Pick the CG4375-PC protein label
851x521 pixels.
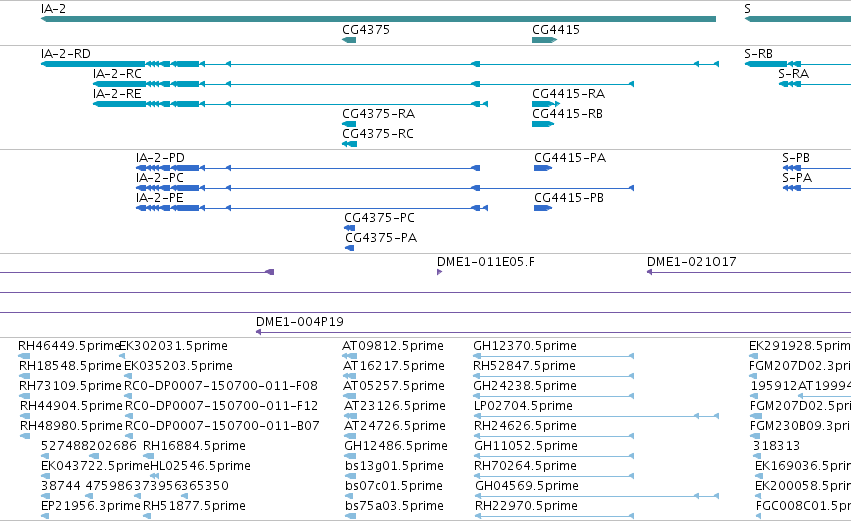click(379, 218)
